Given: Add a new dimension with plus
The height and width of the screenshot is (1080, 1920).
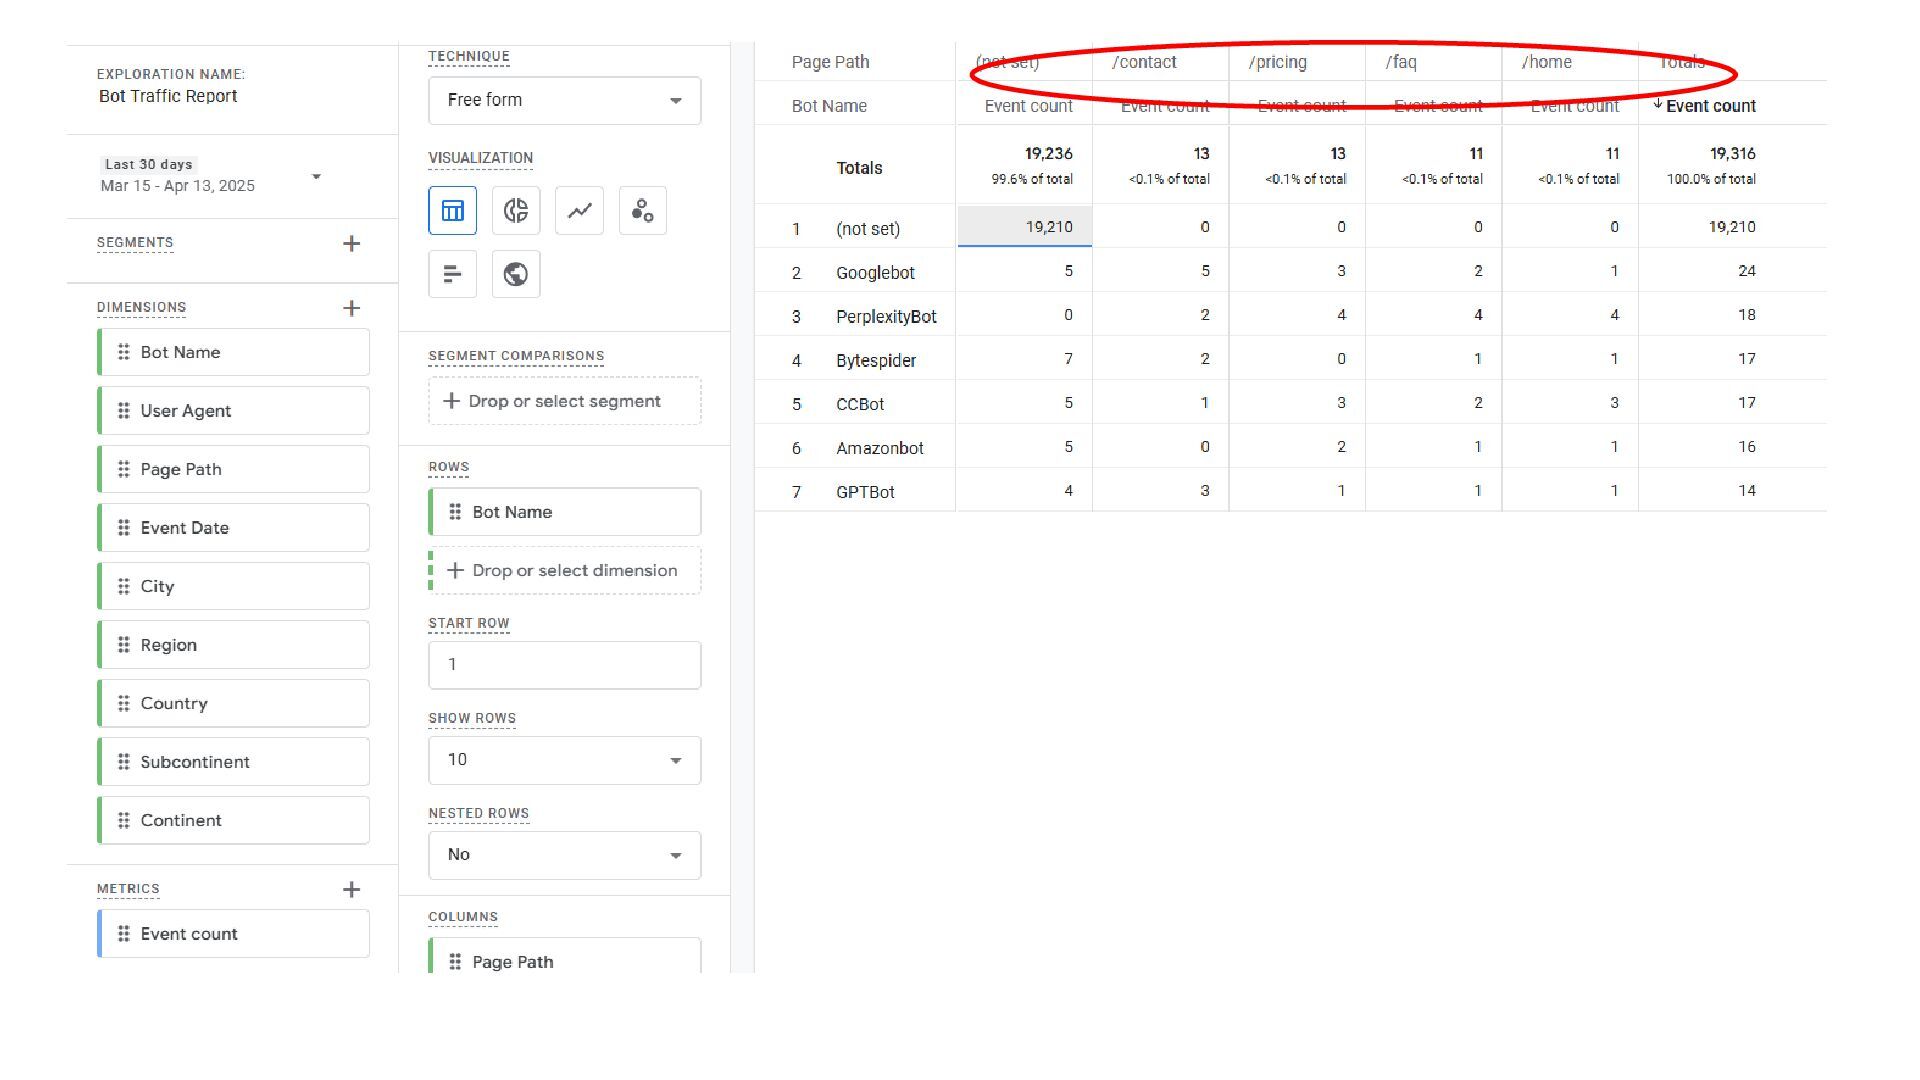Looking at the screenshot, I should pyautogui.click(x=351, y=308).
